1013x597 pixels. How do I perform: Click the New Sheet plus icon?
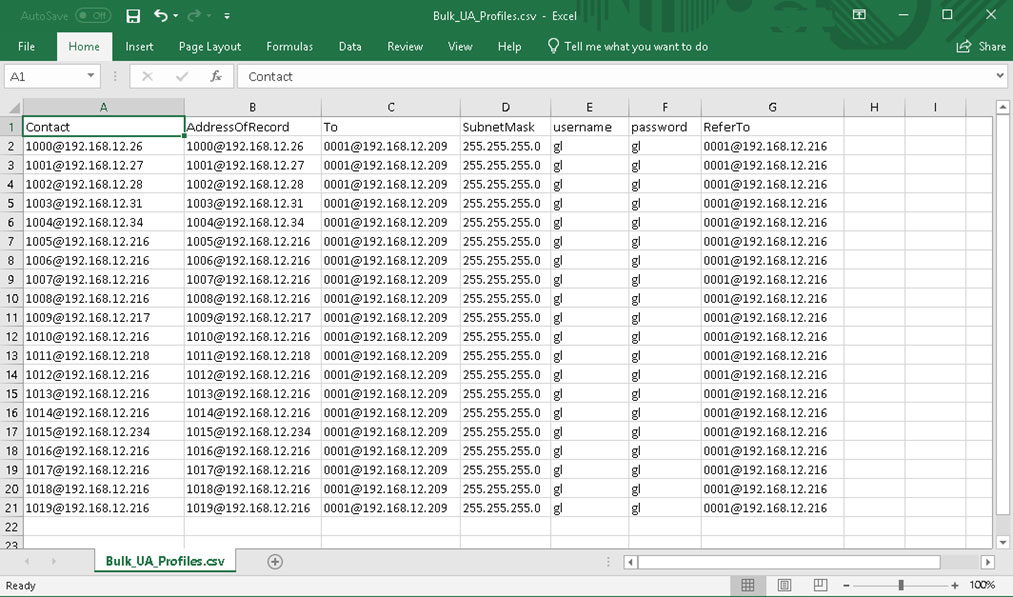click(x=275, y=561)
